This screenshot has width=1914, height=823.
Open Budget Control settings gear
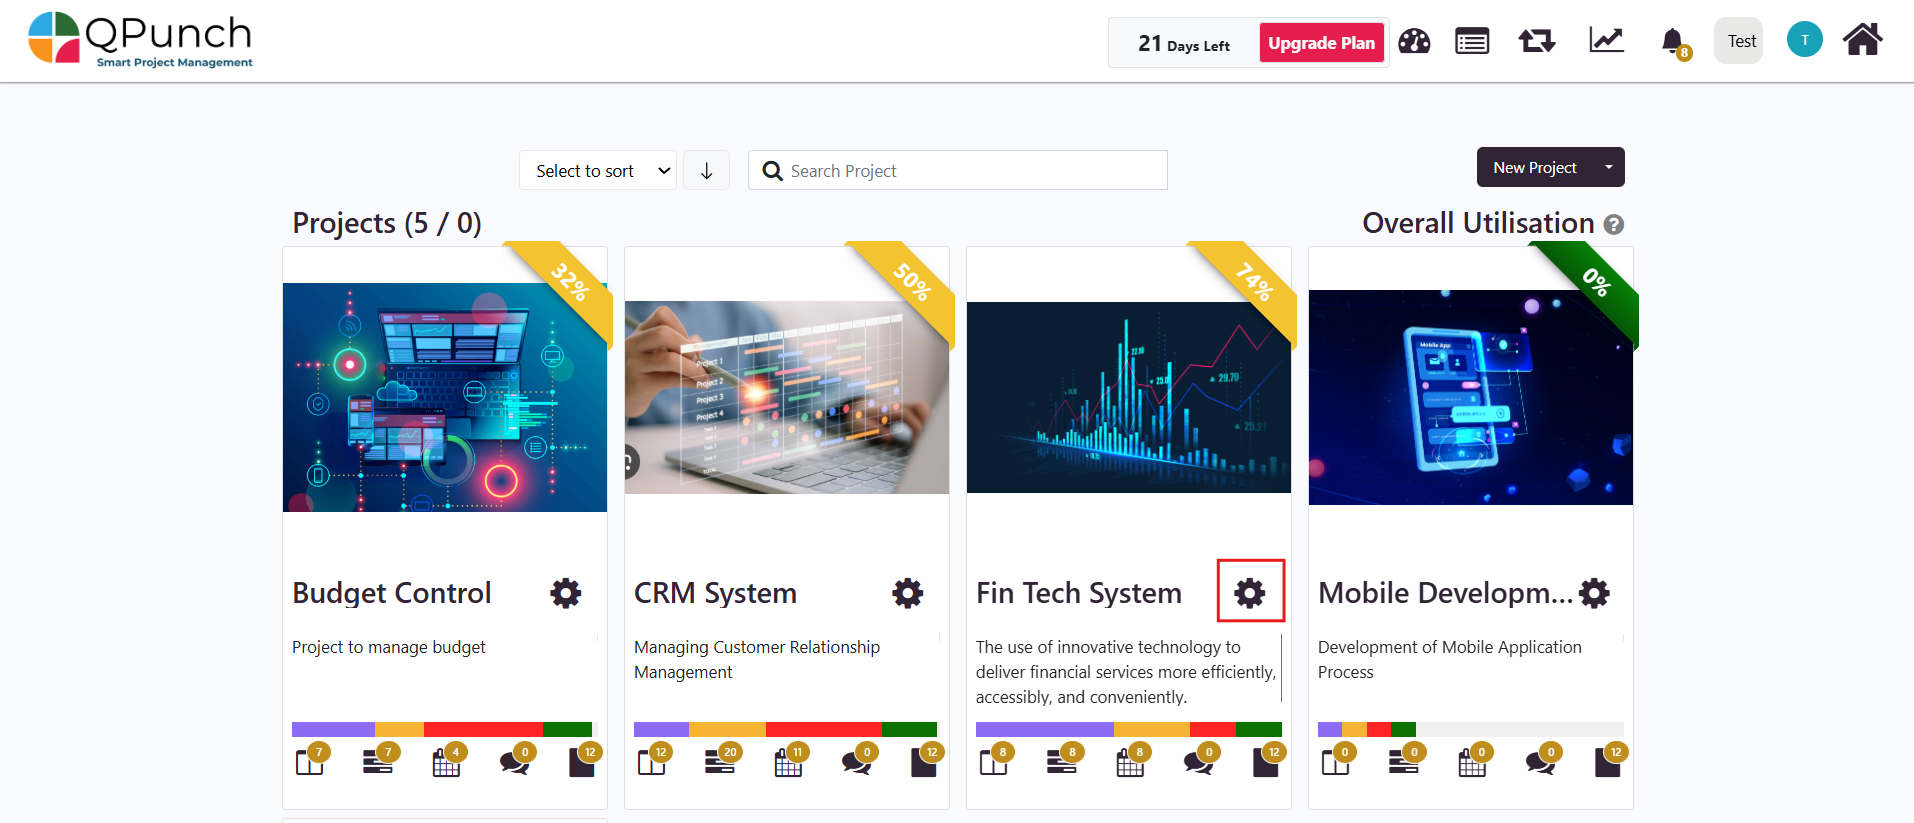point(566,593)
